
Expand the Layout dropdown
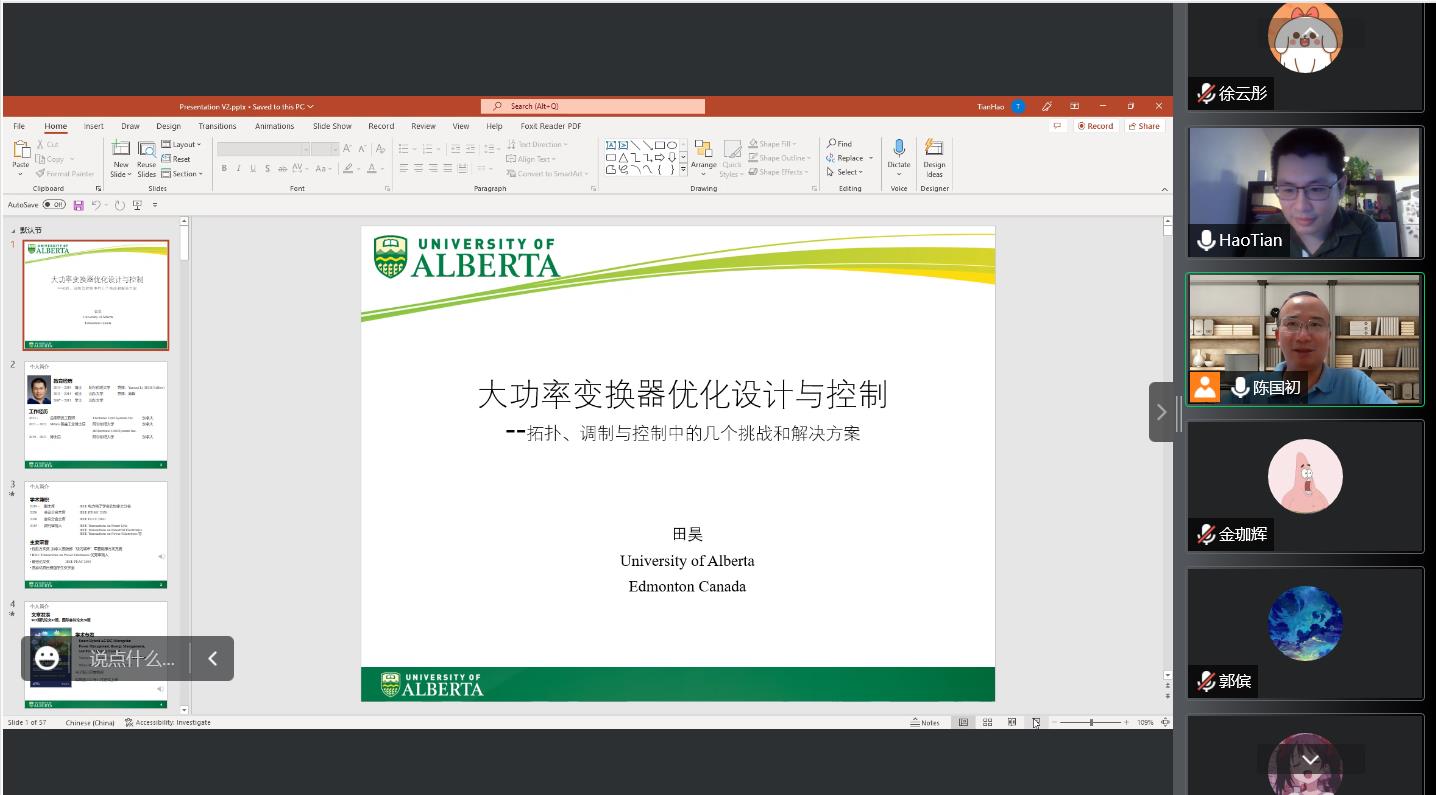[185, 144]
